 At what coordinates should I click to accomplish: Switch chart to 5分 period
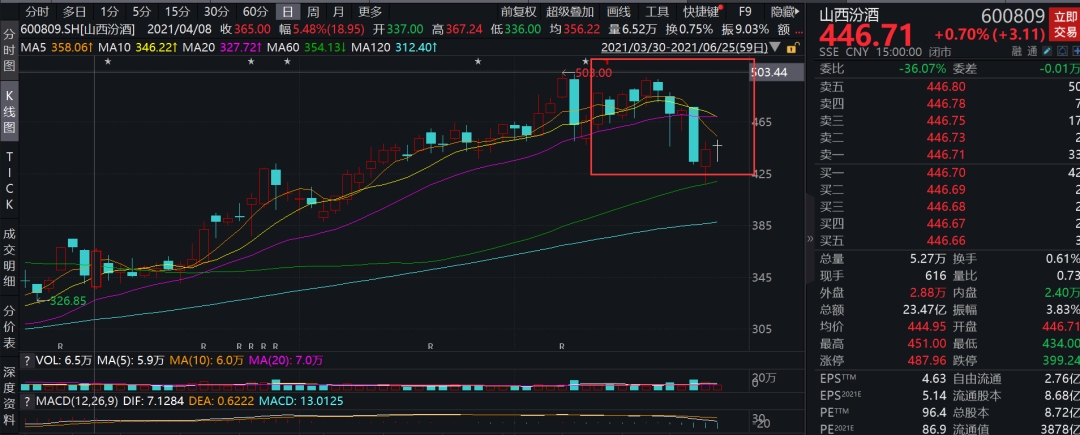click(141, 11)
